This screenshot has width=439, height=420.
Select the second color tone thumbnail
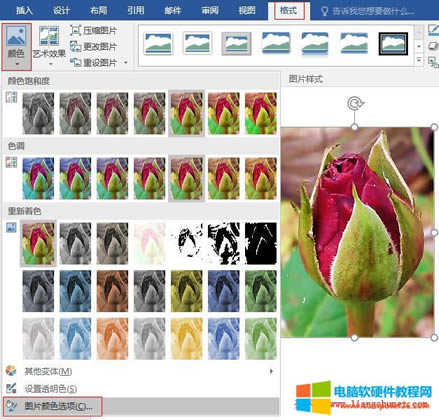75,179
